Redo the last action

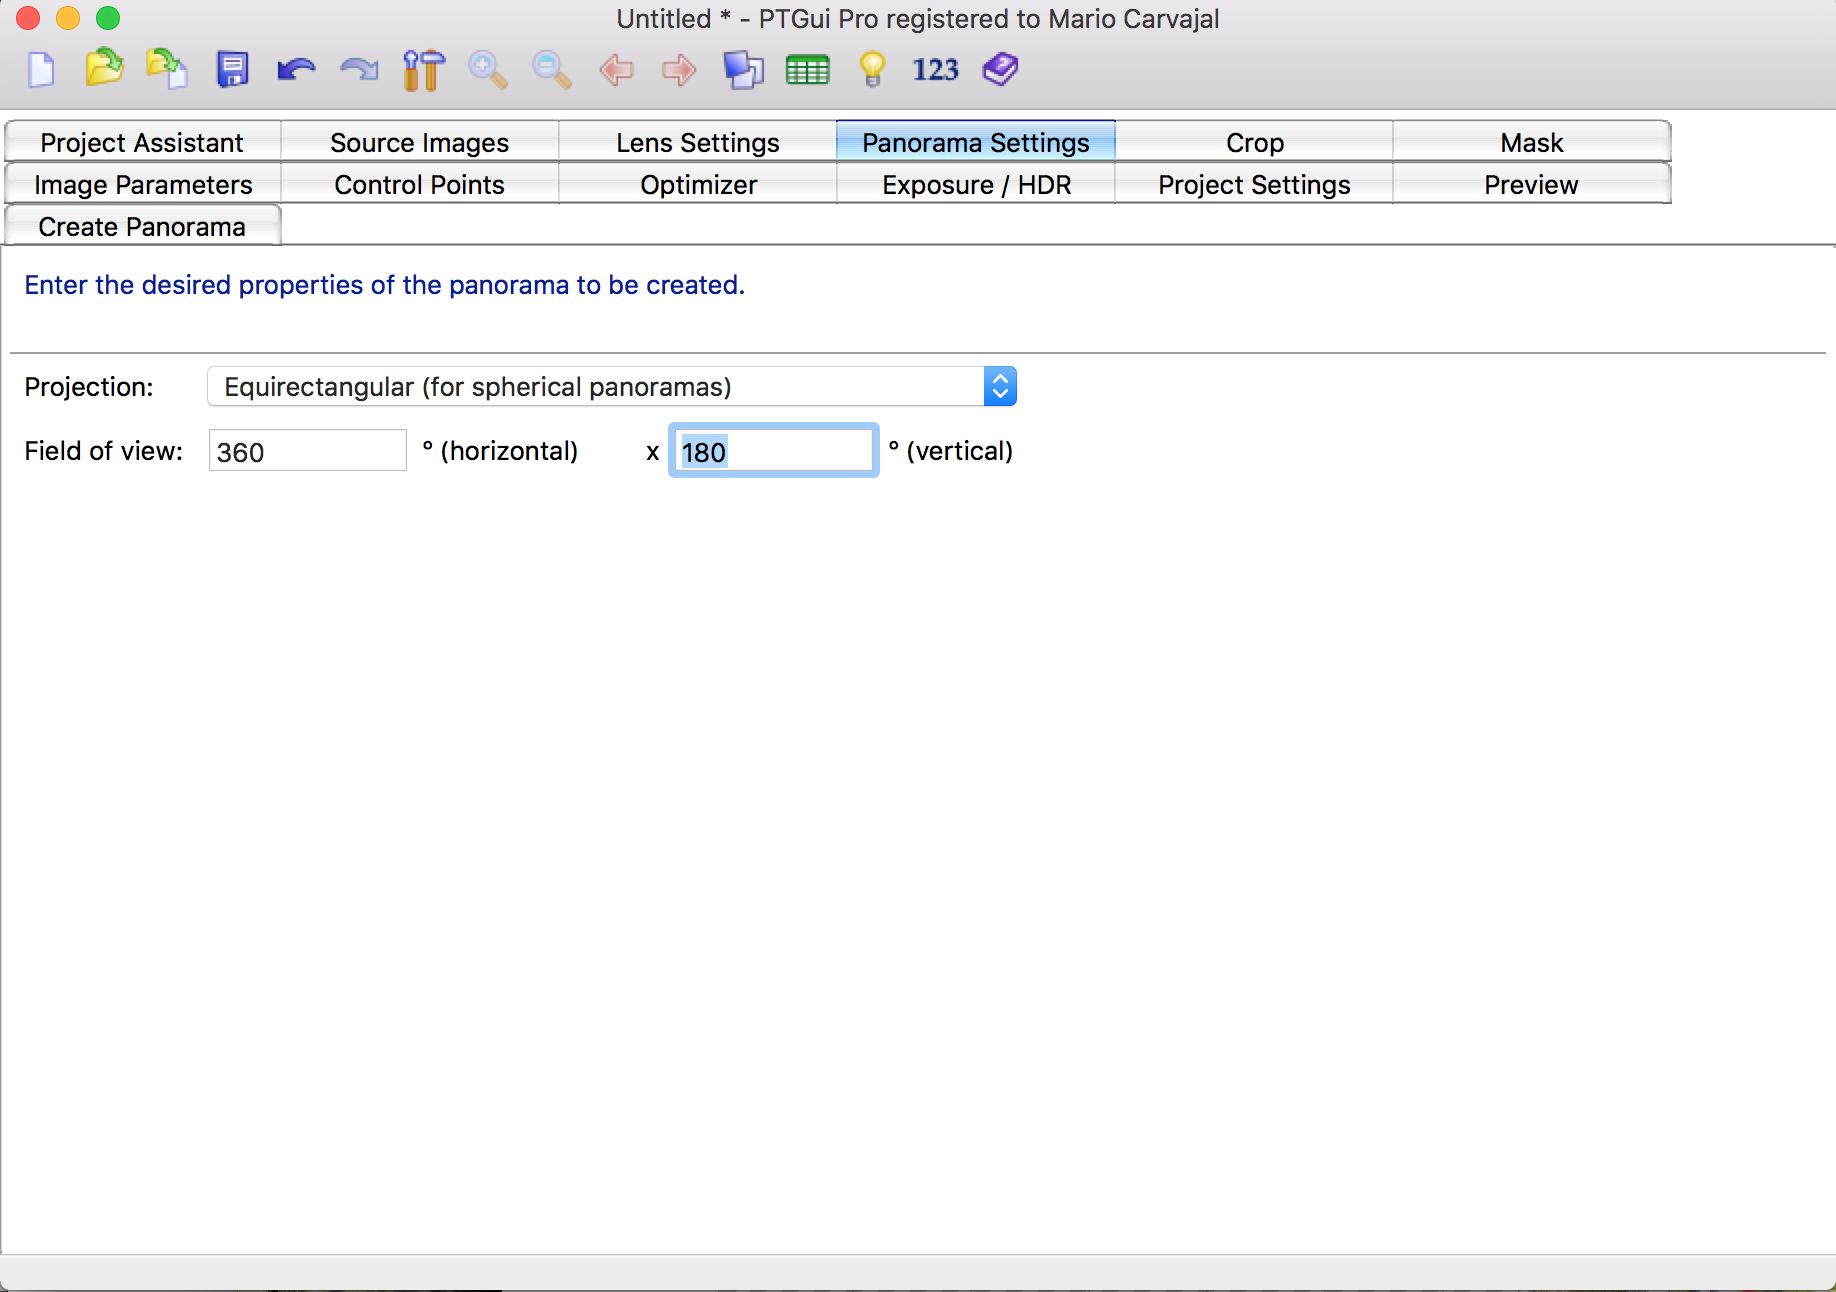(359, 70)
